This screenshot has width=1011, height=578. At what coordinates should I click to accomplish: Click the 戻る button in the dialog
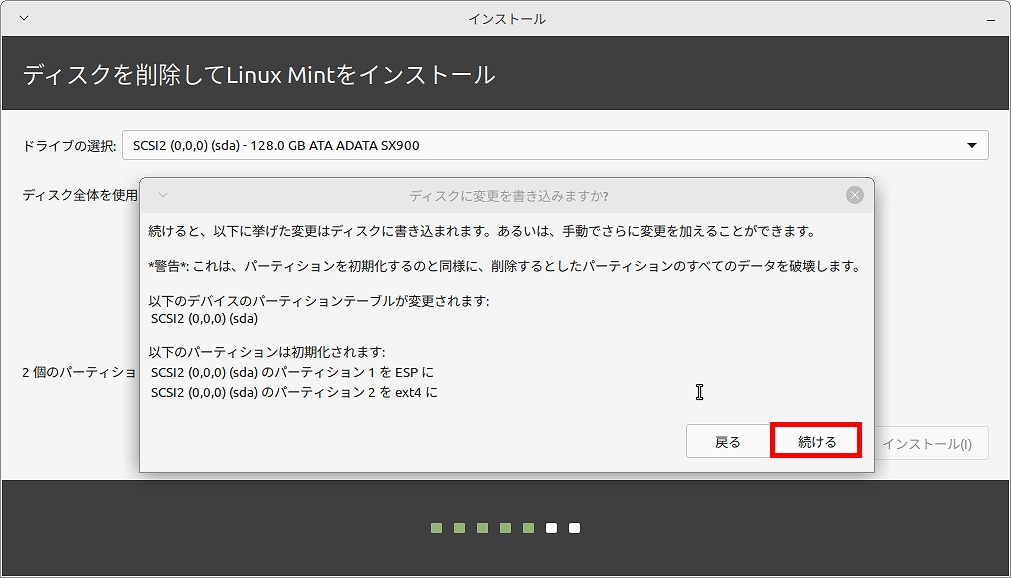(x=728, y=442)
